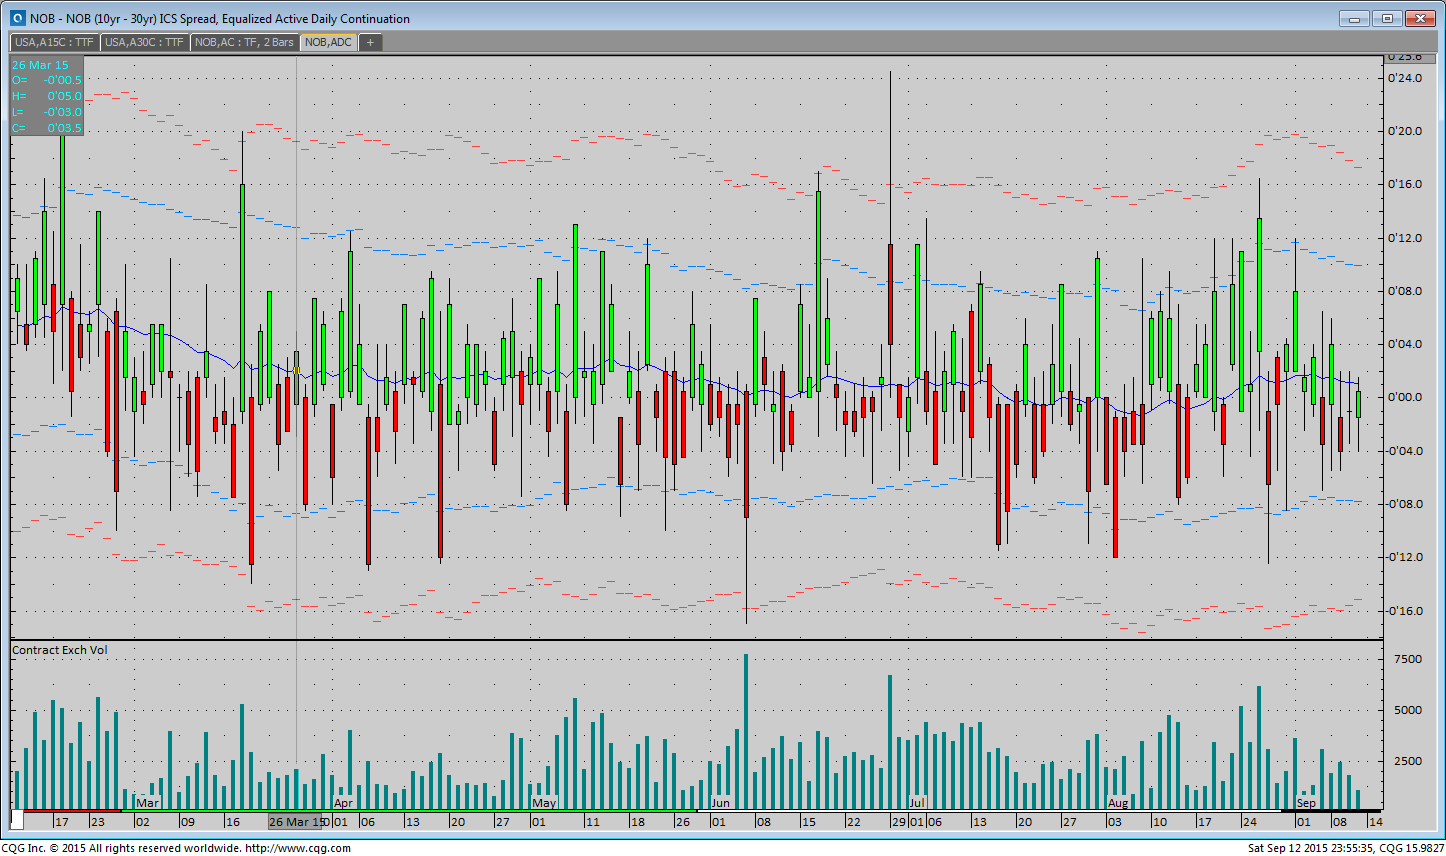Click the 18 date label on the time axis

coord(638,822)
